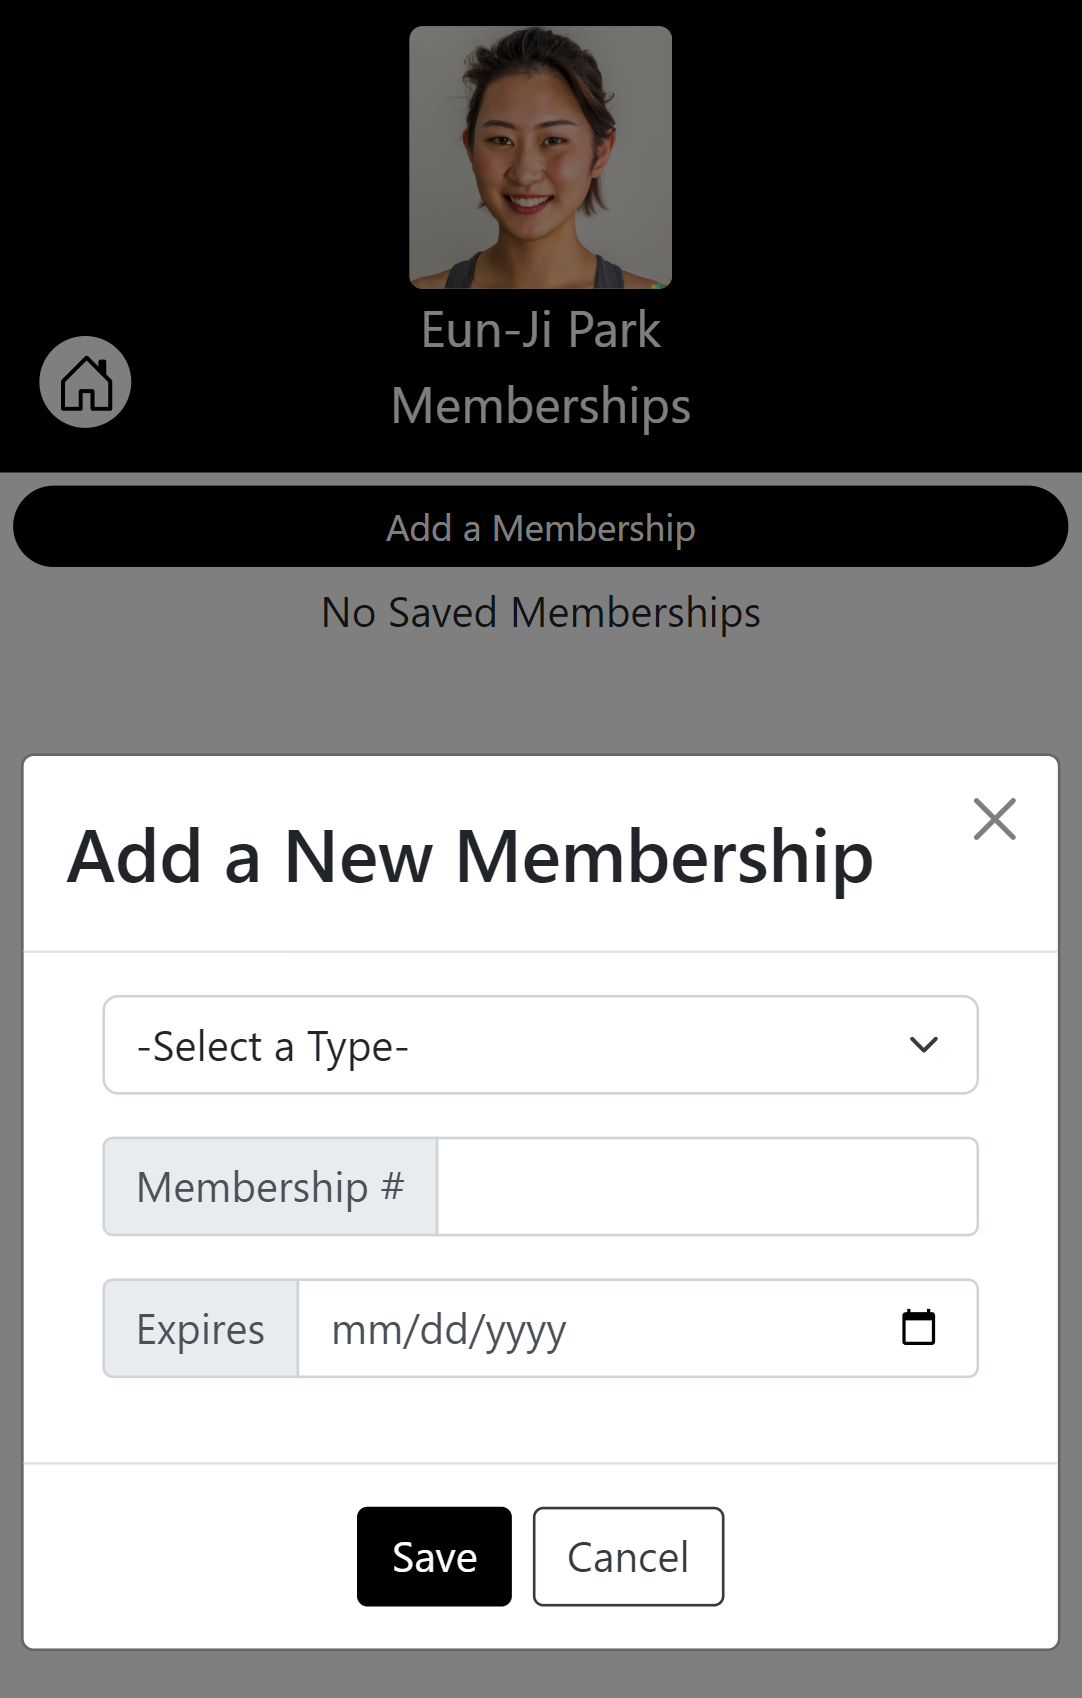
Task: Click the Membership # label
Action: pos(270,1187)
